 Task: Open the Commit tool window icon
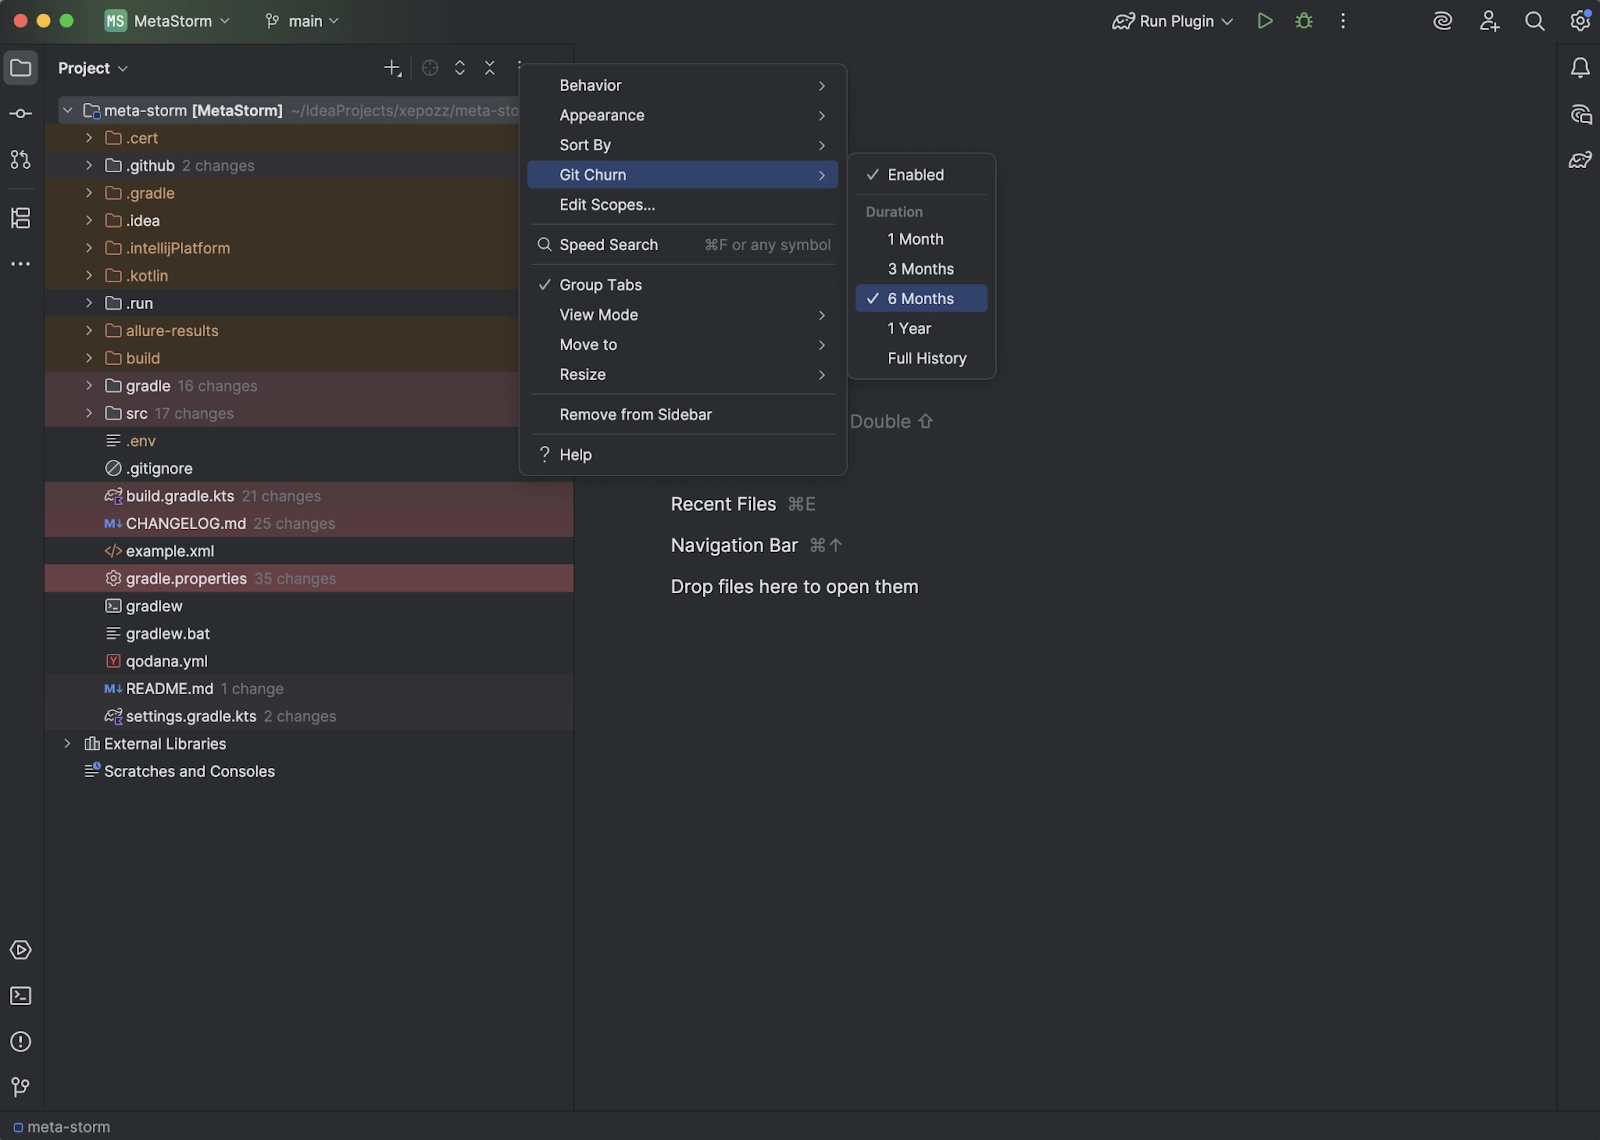click(20, 113)
